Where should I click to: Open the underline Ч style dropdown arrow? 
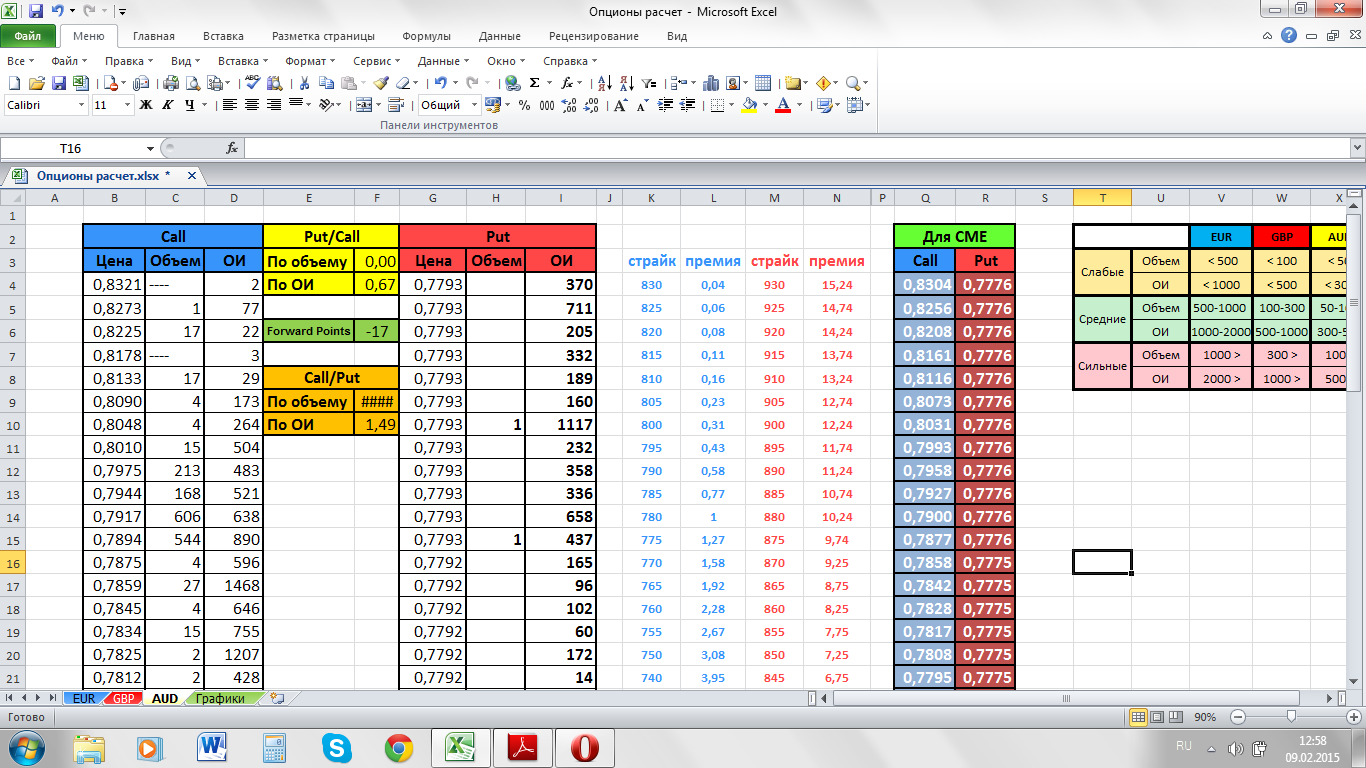[x=204, y=105]
